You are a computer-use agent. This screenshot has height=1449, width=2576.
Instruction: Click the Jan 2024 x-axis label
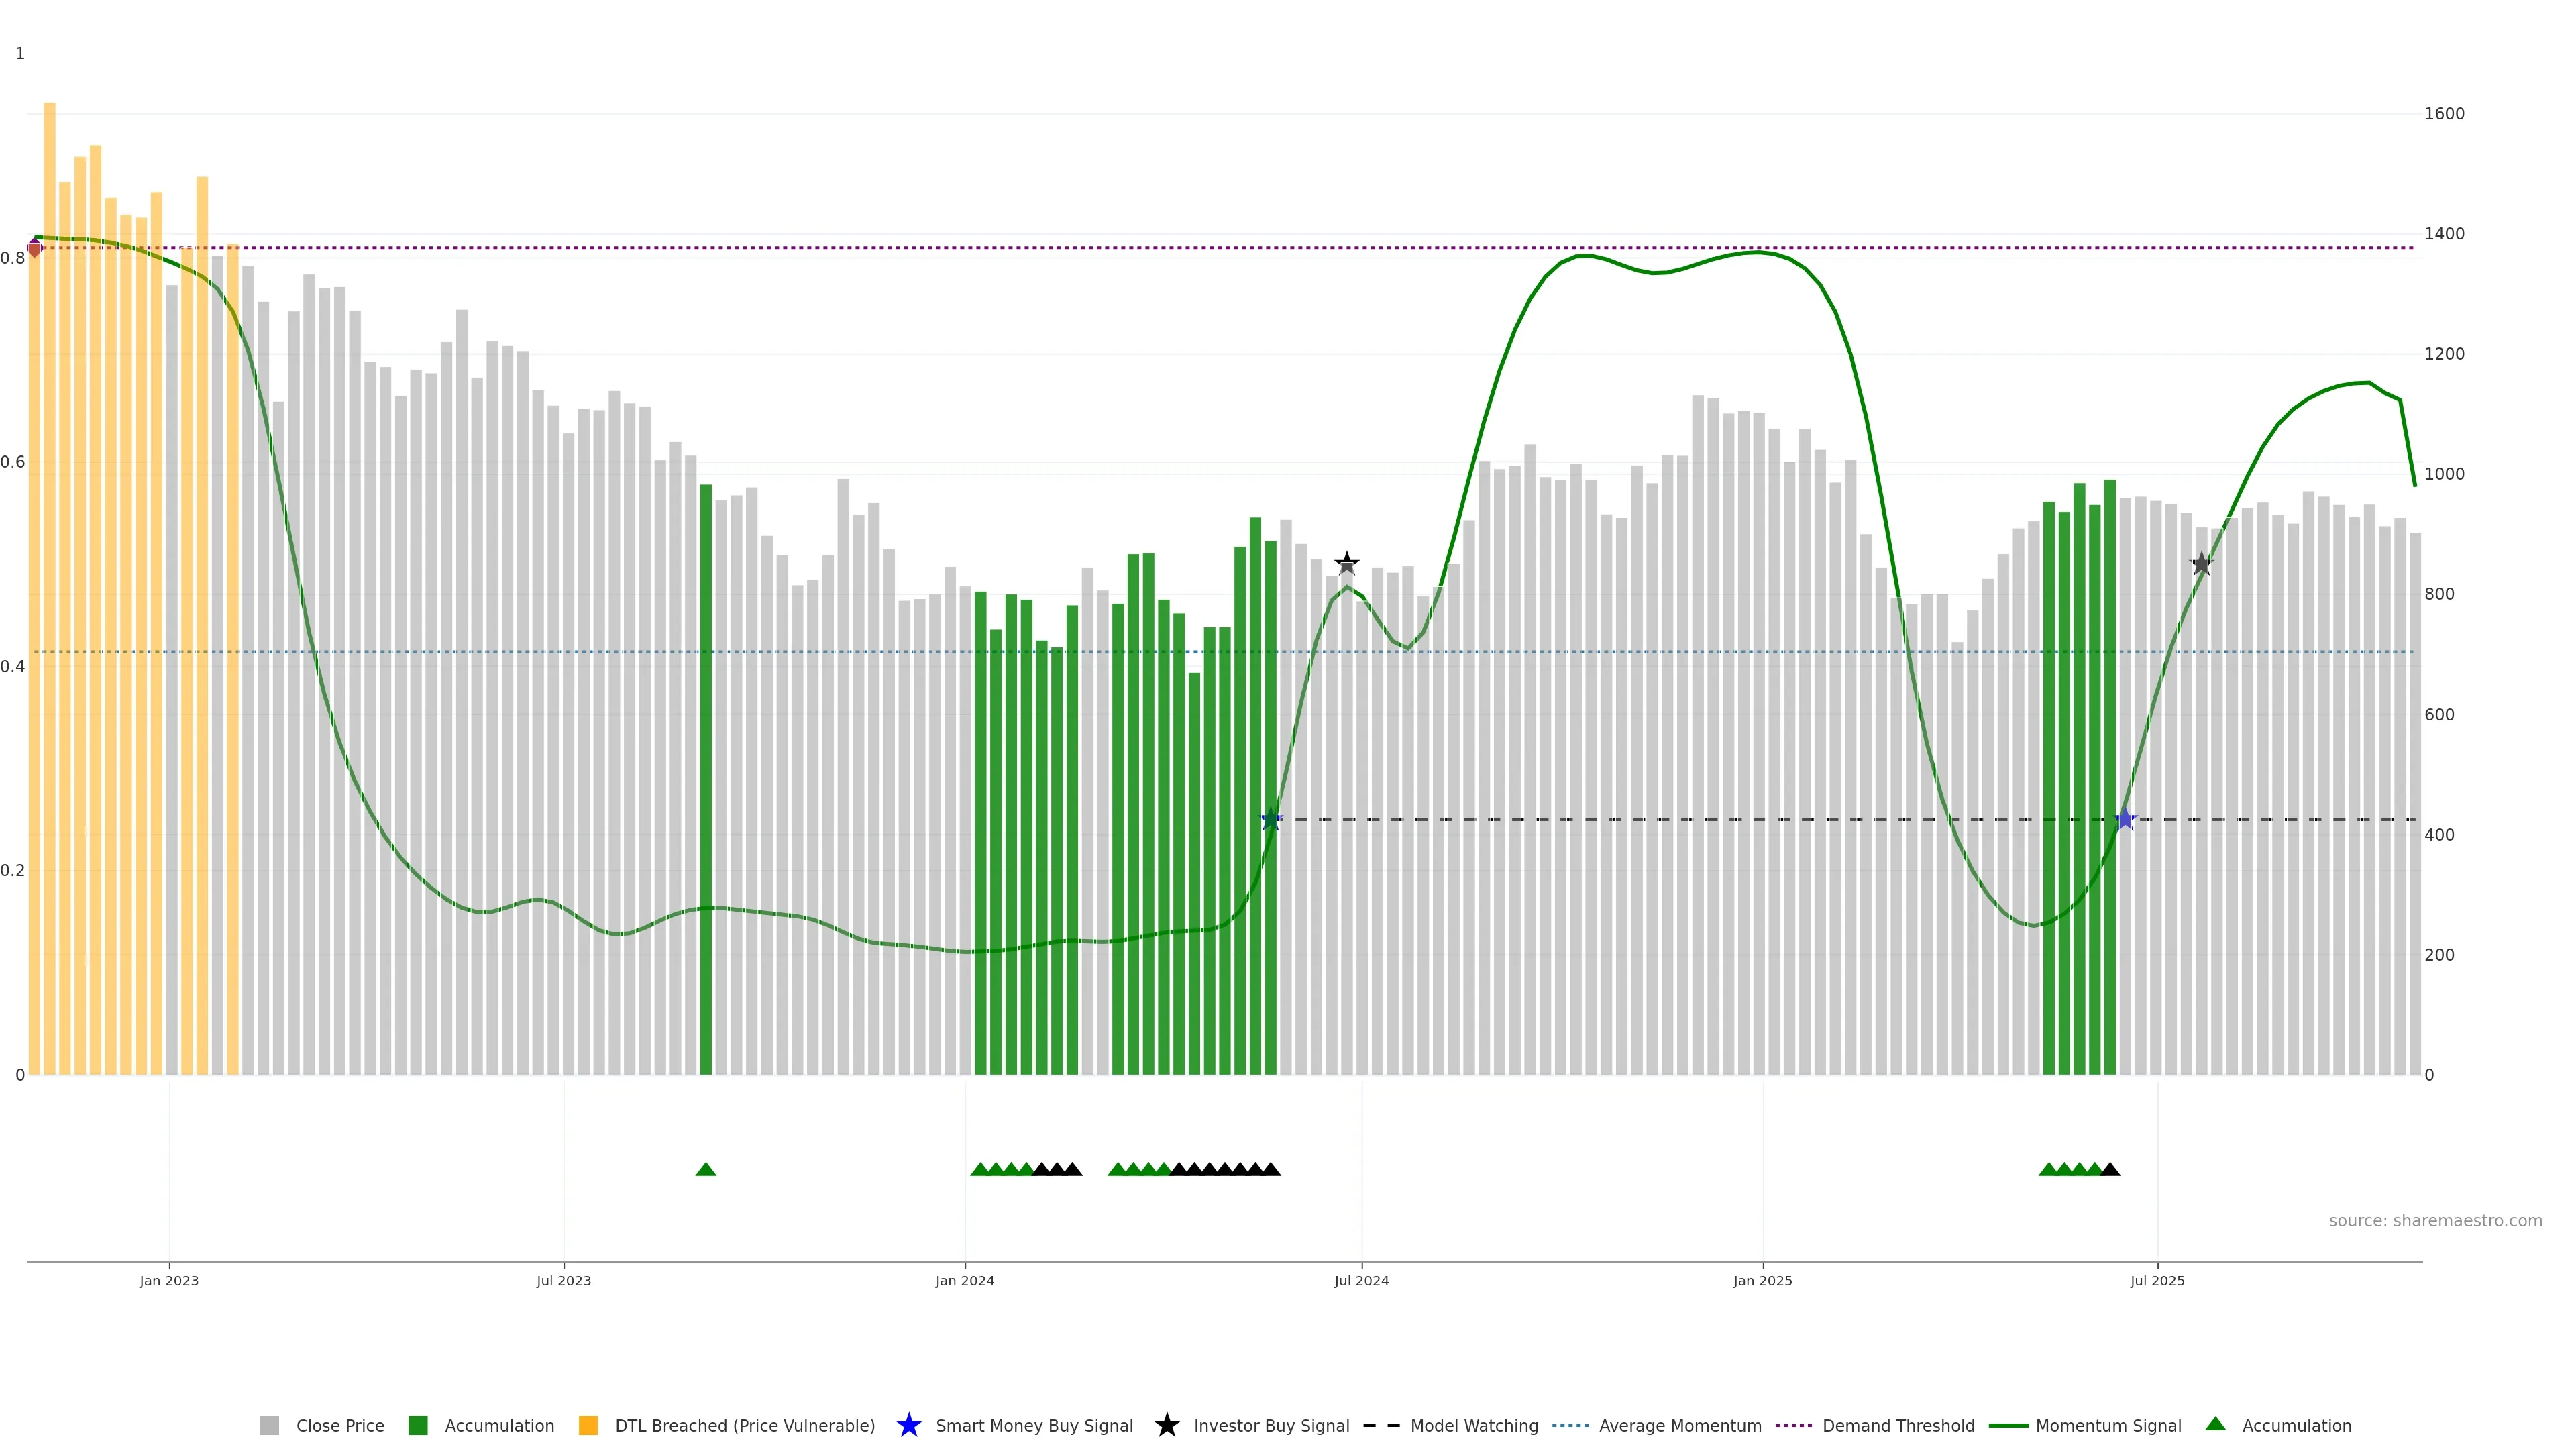(x=965, y=1281)
